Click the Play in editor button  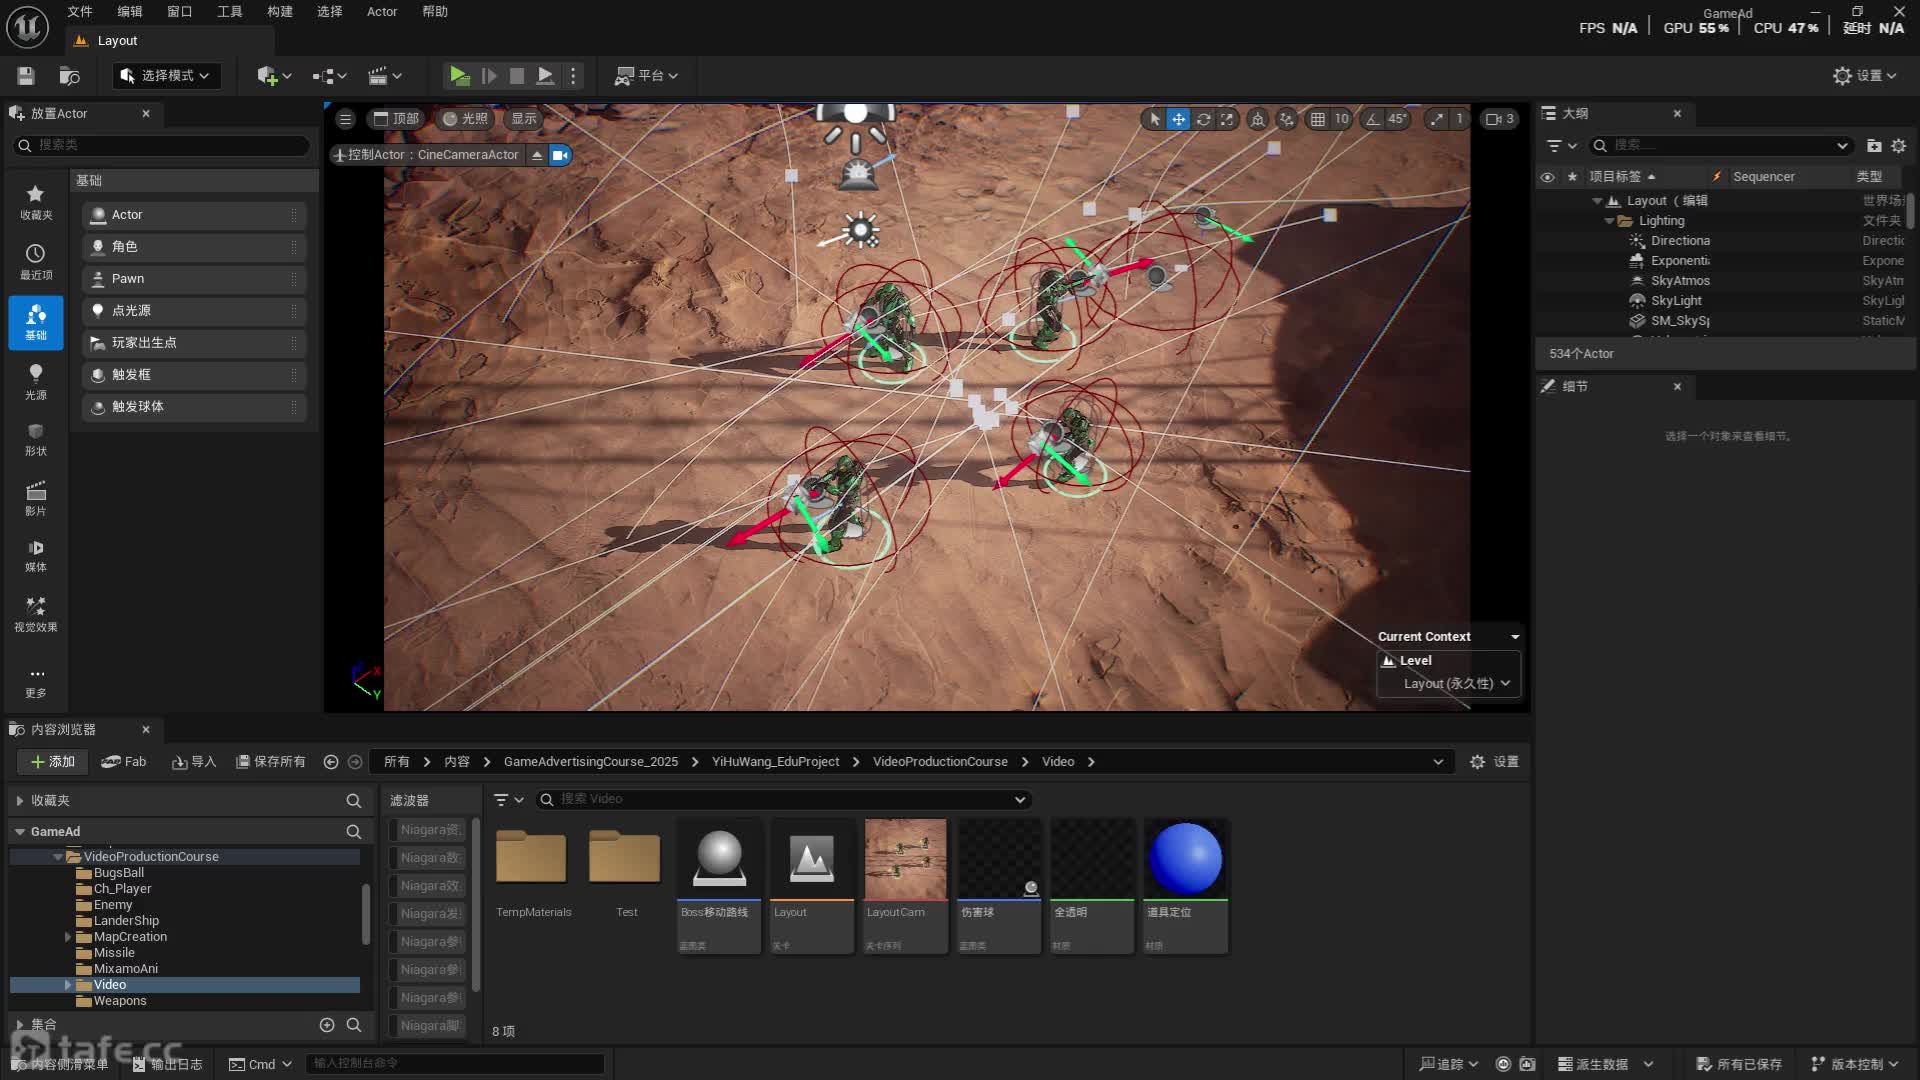click(x=459, y=75)
